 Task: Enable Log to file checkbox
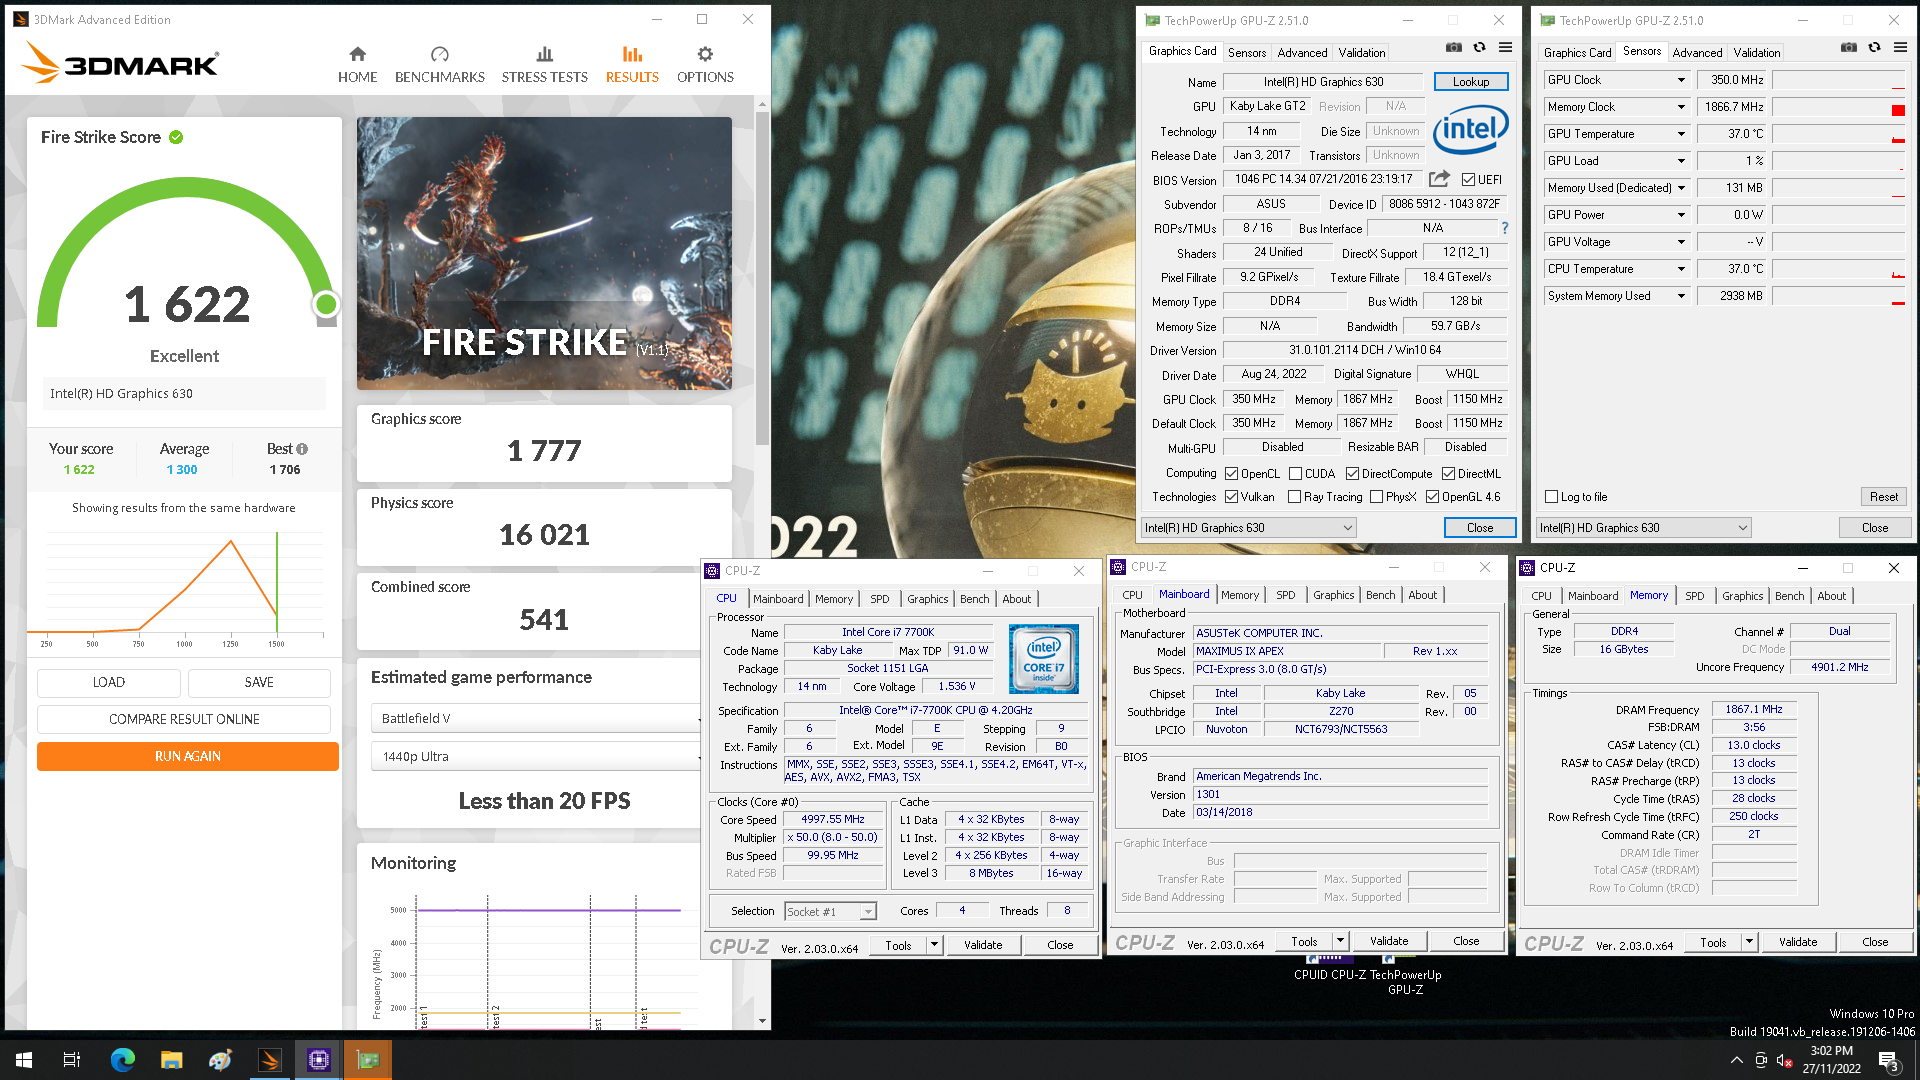coord(1552,497)
